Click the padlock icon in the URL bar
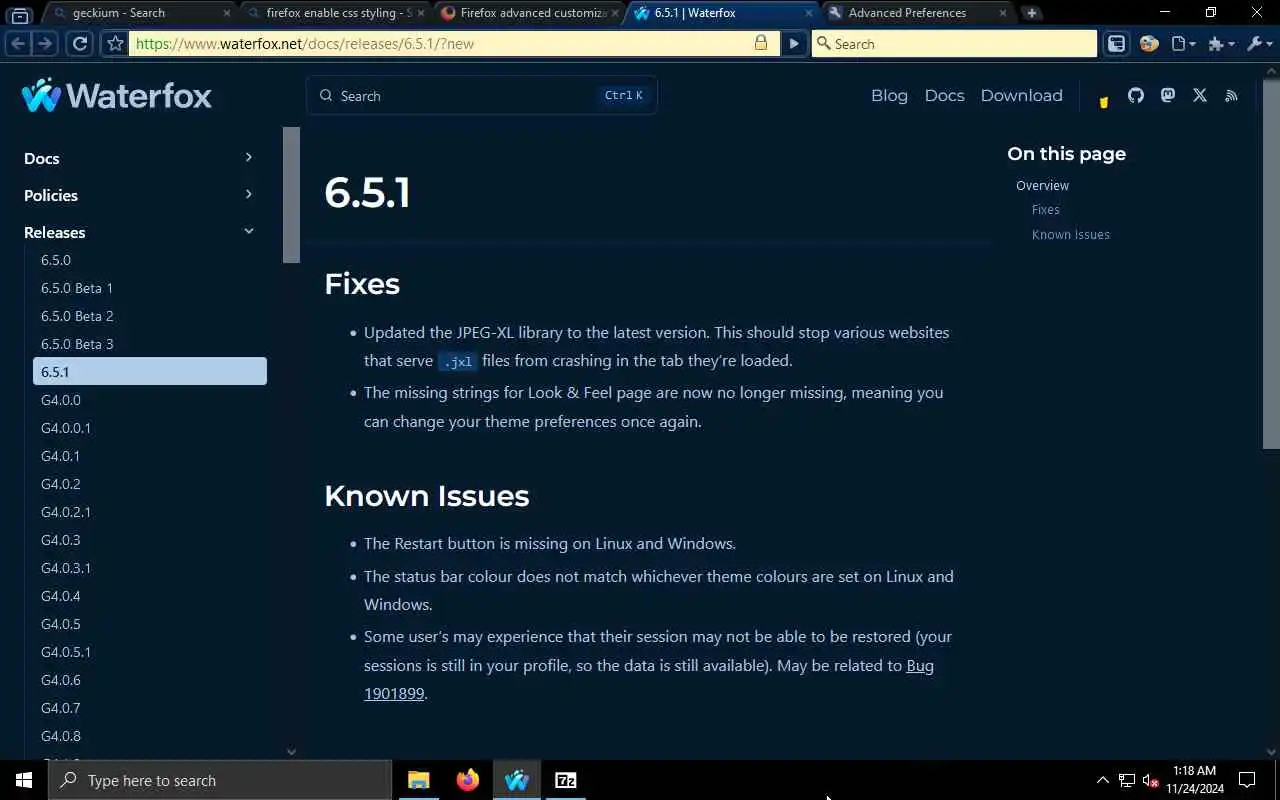 coord(761,43)
